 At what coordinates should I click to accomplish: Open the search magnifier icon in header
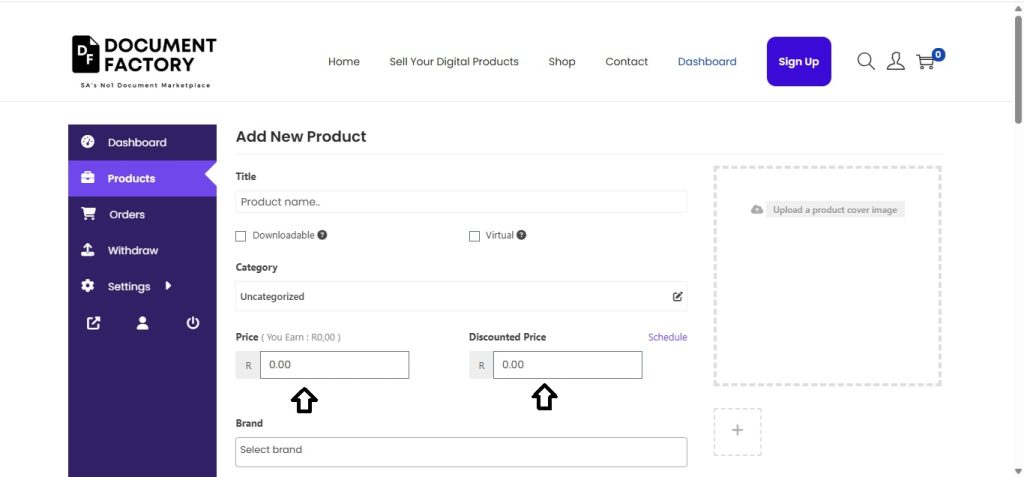[x=866, y=61]
